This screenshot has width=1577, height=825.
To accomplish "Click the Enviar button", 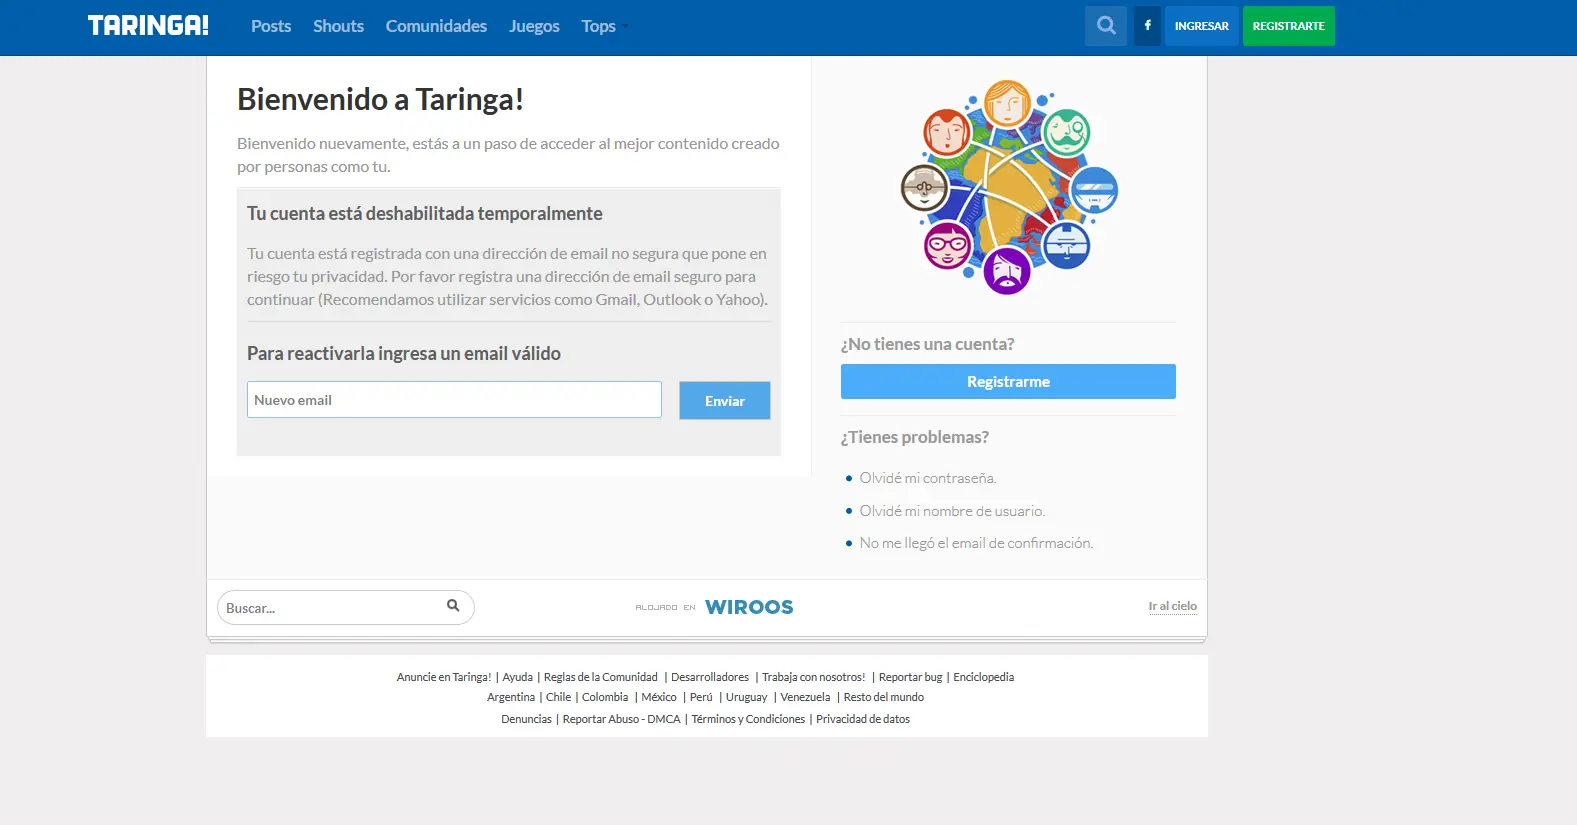I will click(725, 400).
